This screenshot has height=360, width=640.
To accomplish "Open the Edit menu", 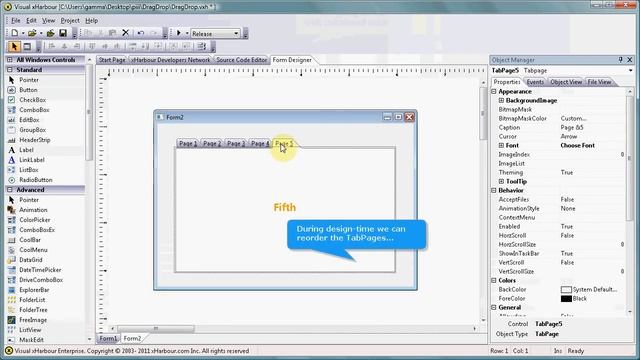I will point(31,20).
